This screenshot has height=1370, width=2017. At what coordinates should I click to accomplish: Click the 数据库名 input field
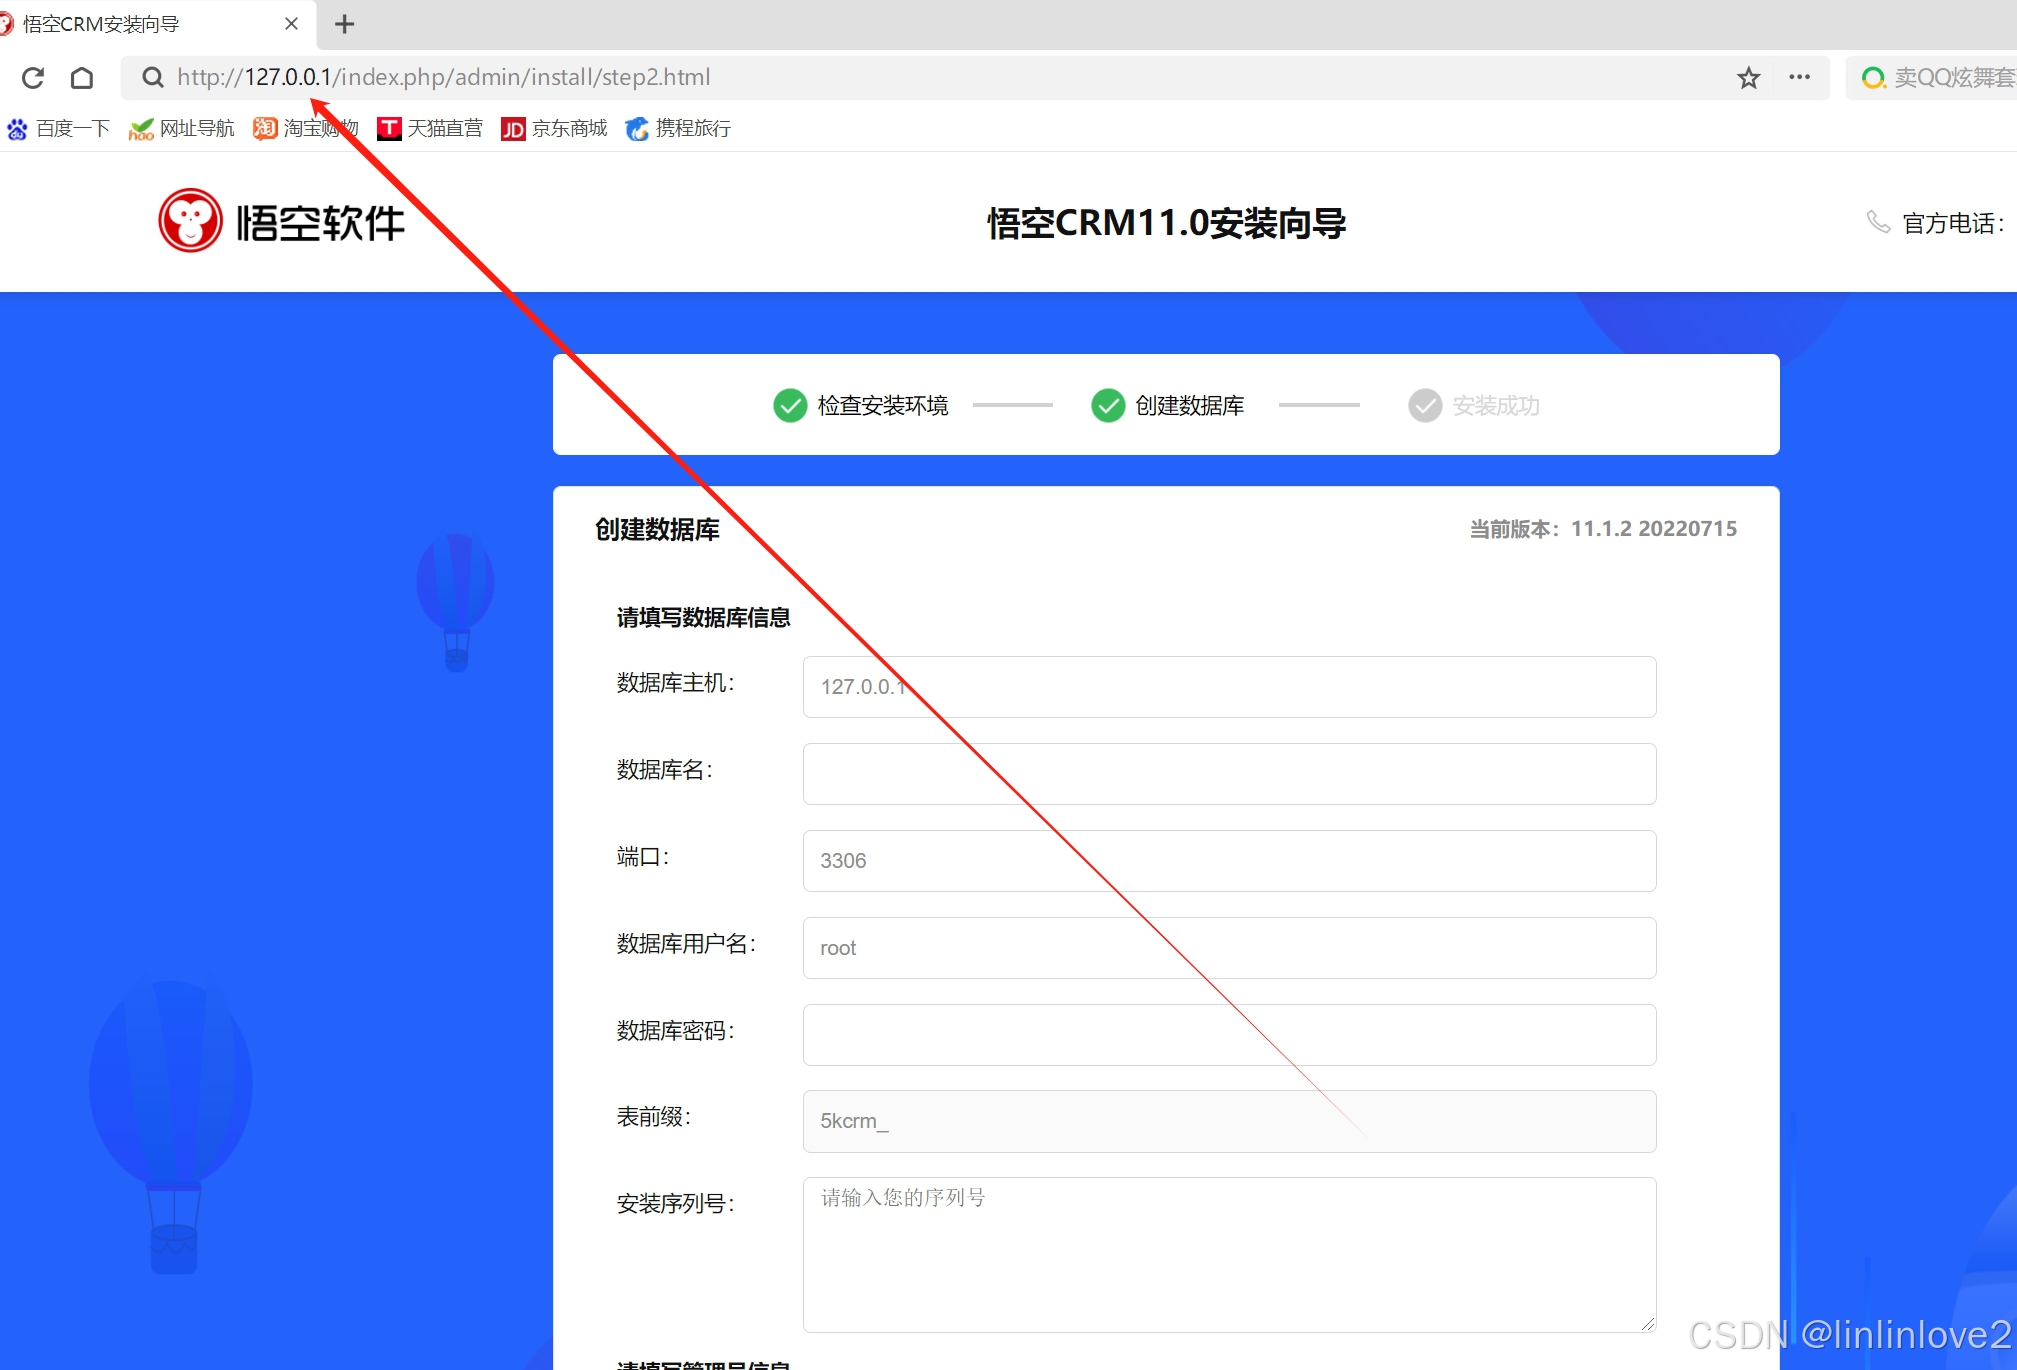pos(1229,774)
